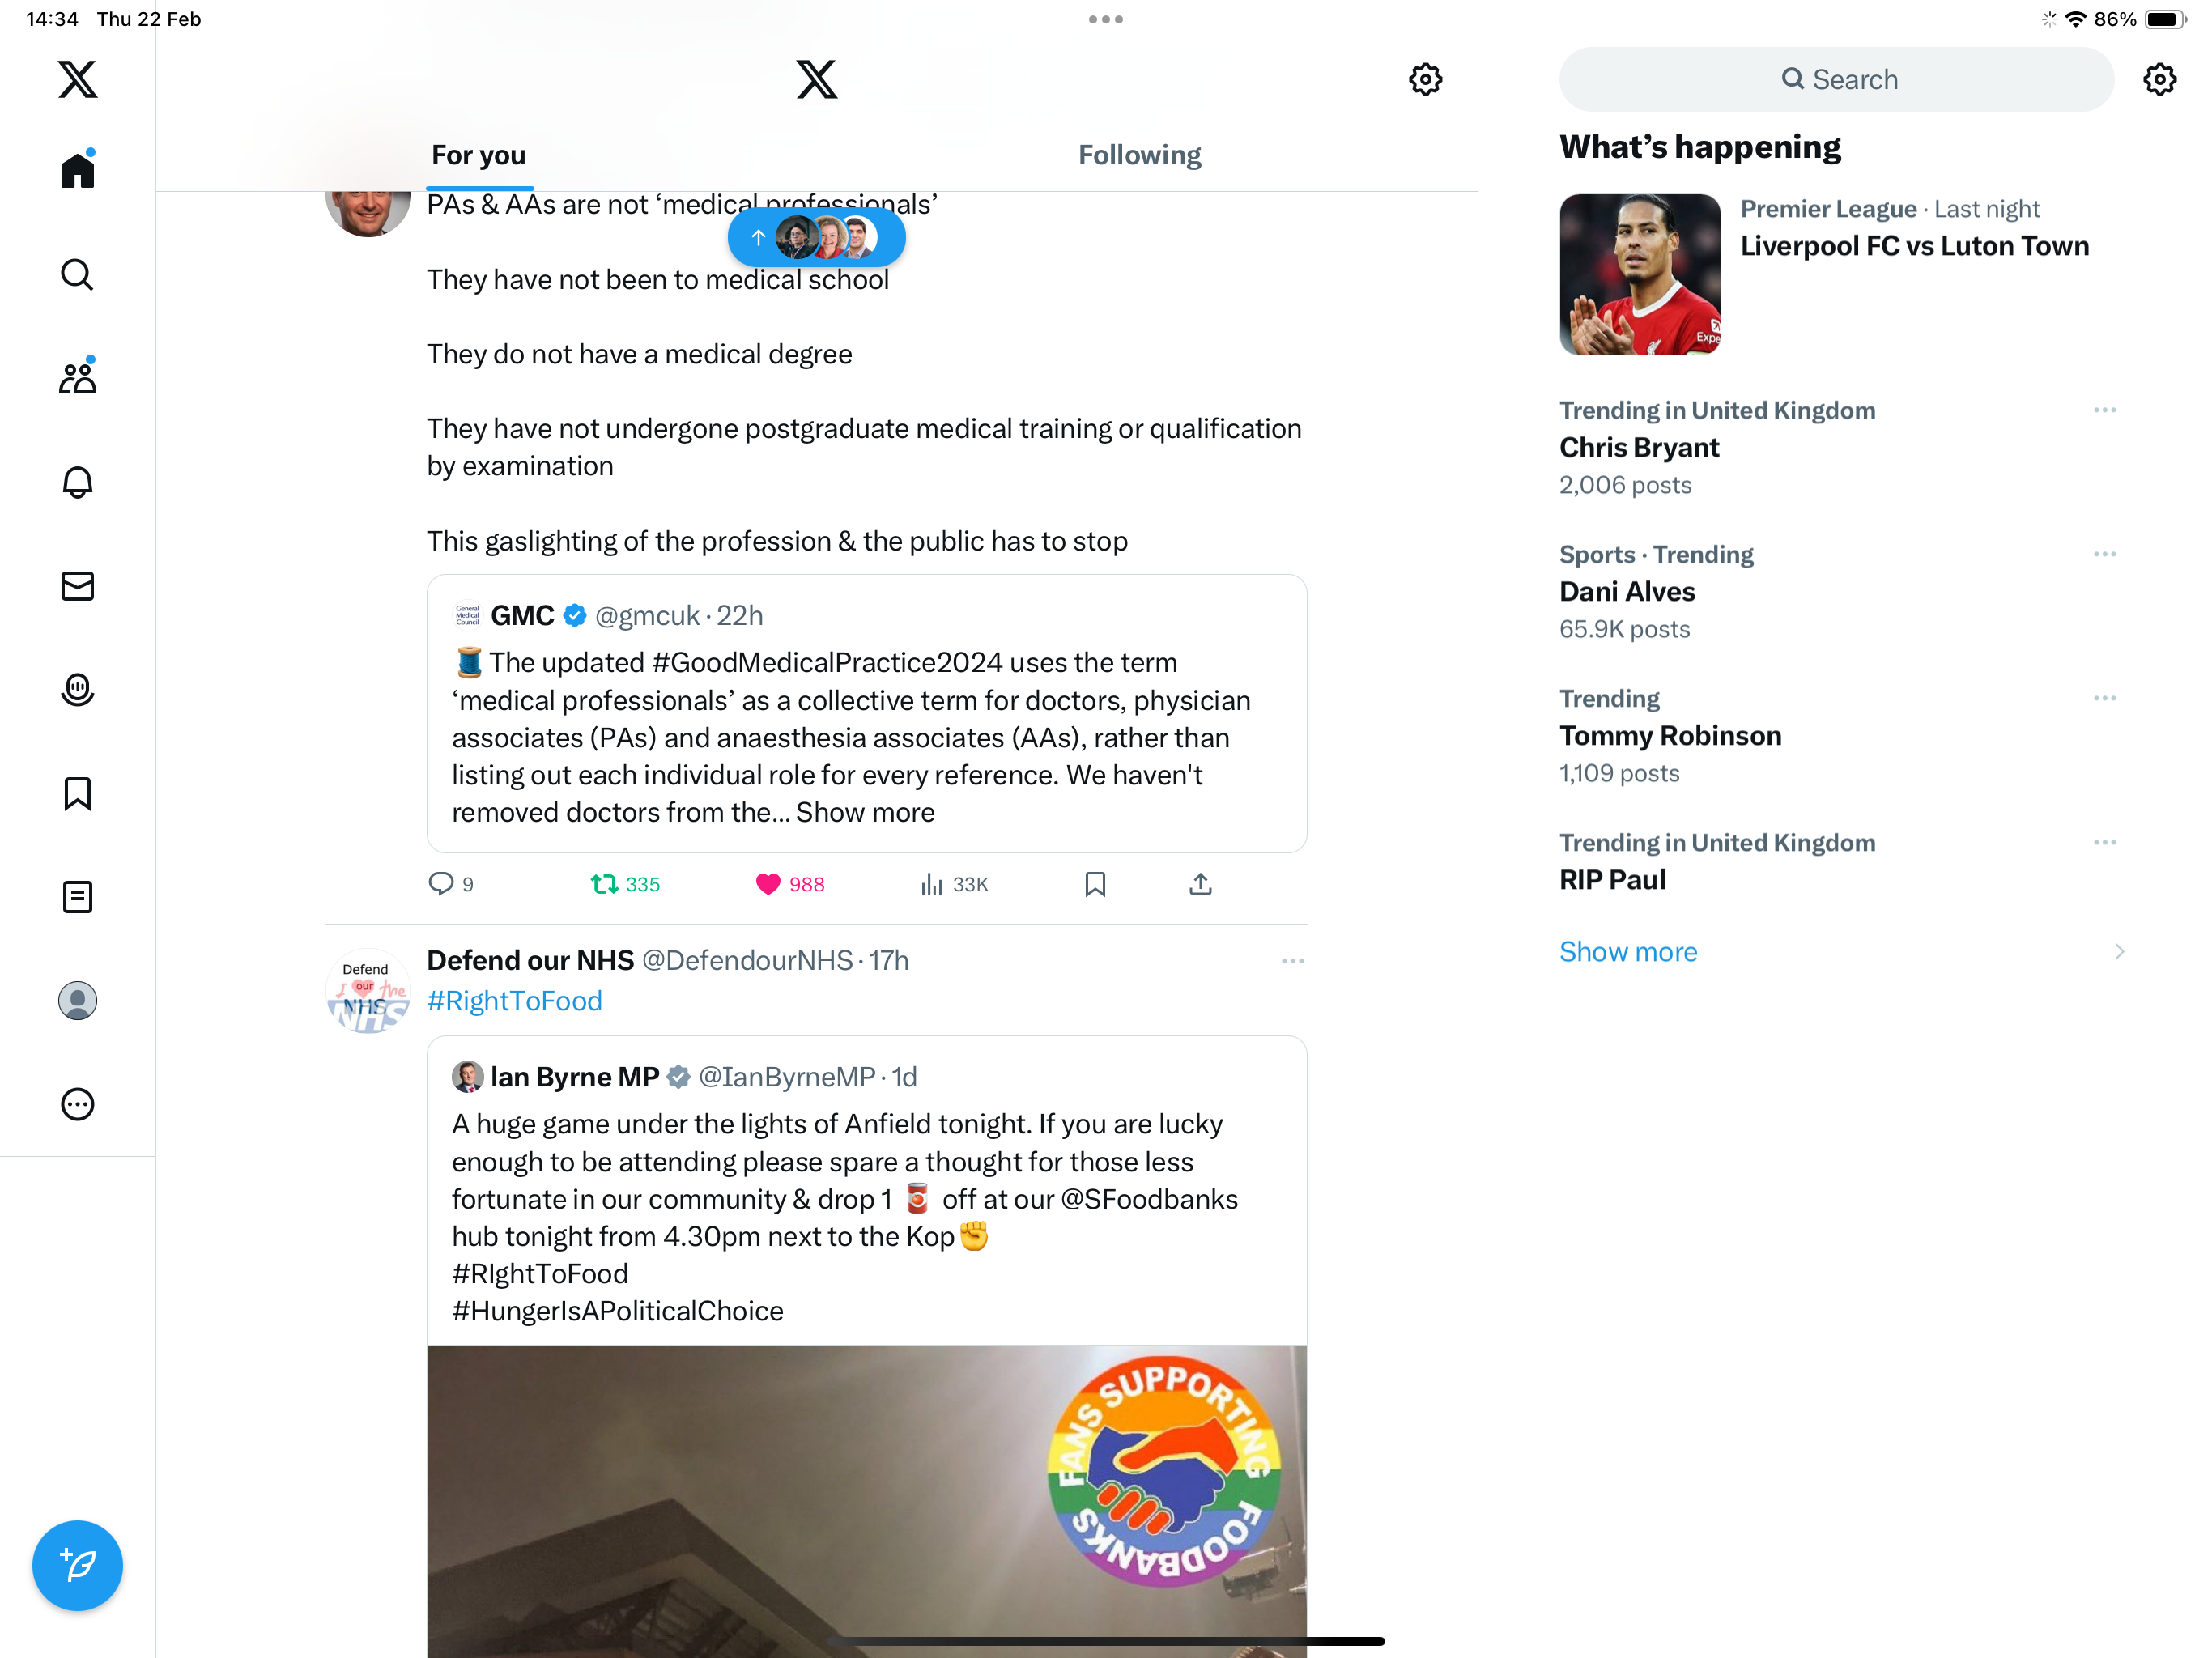
Task: Open more options for the Chris Bryant trend
Action: click(2104, 410)
